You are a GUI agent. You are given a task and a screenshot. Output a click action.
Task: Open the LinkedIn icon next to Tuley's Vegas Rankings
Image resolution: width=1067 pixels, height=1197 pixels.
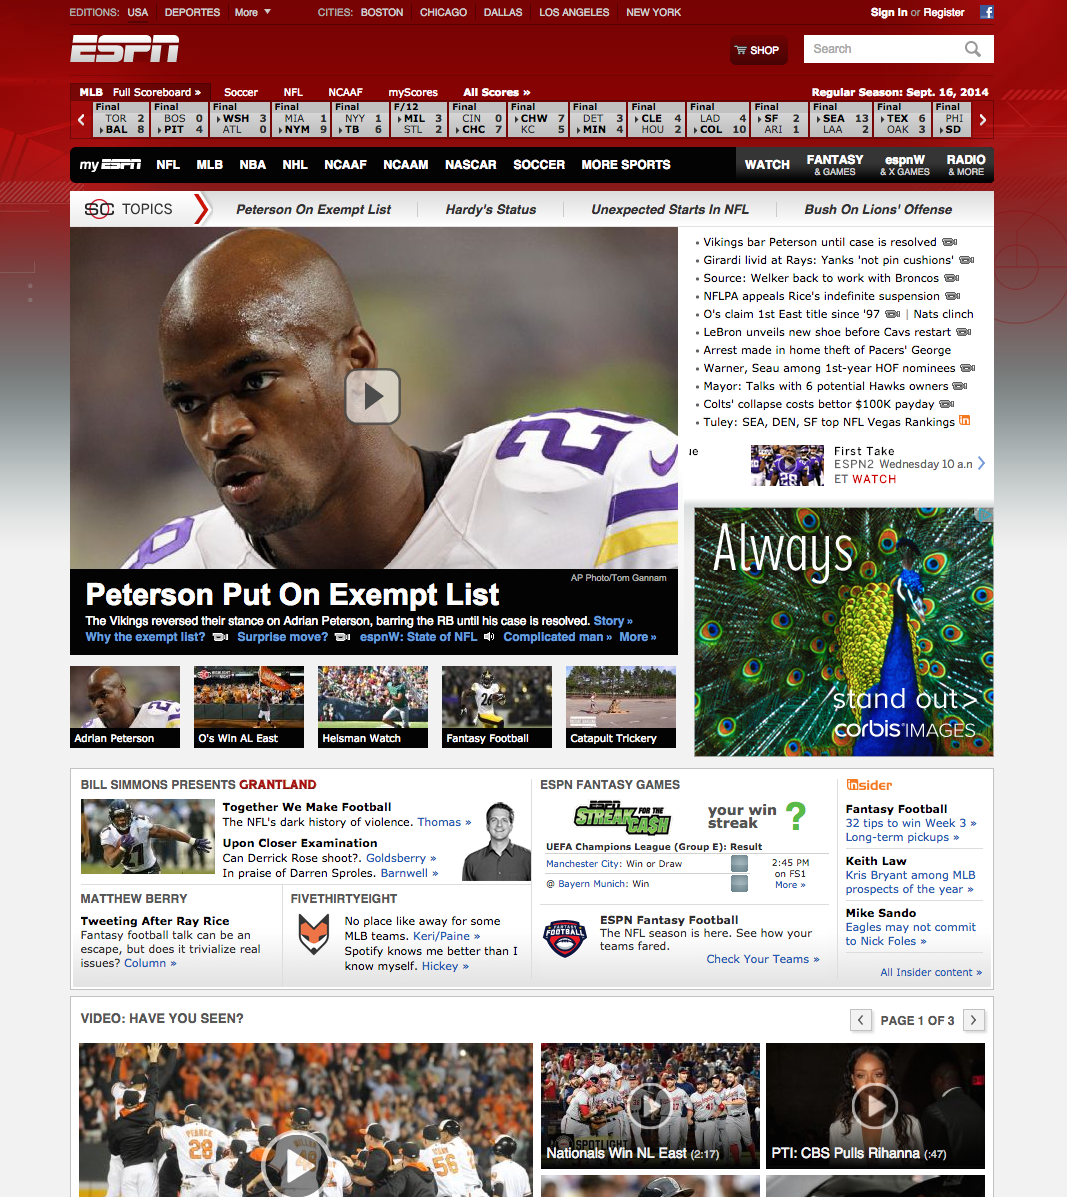tap(965, 421)
